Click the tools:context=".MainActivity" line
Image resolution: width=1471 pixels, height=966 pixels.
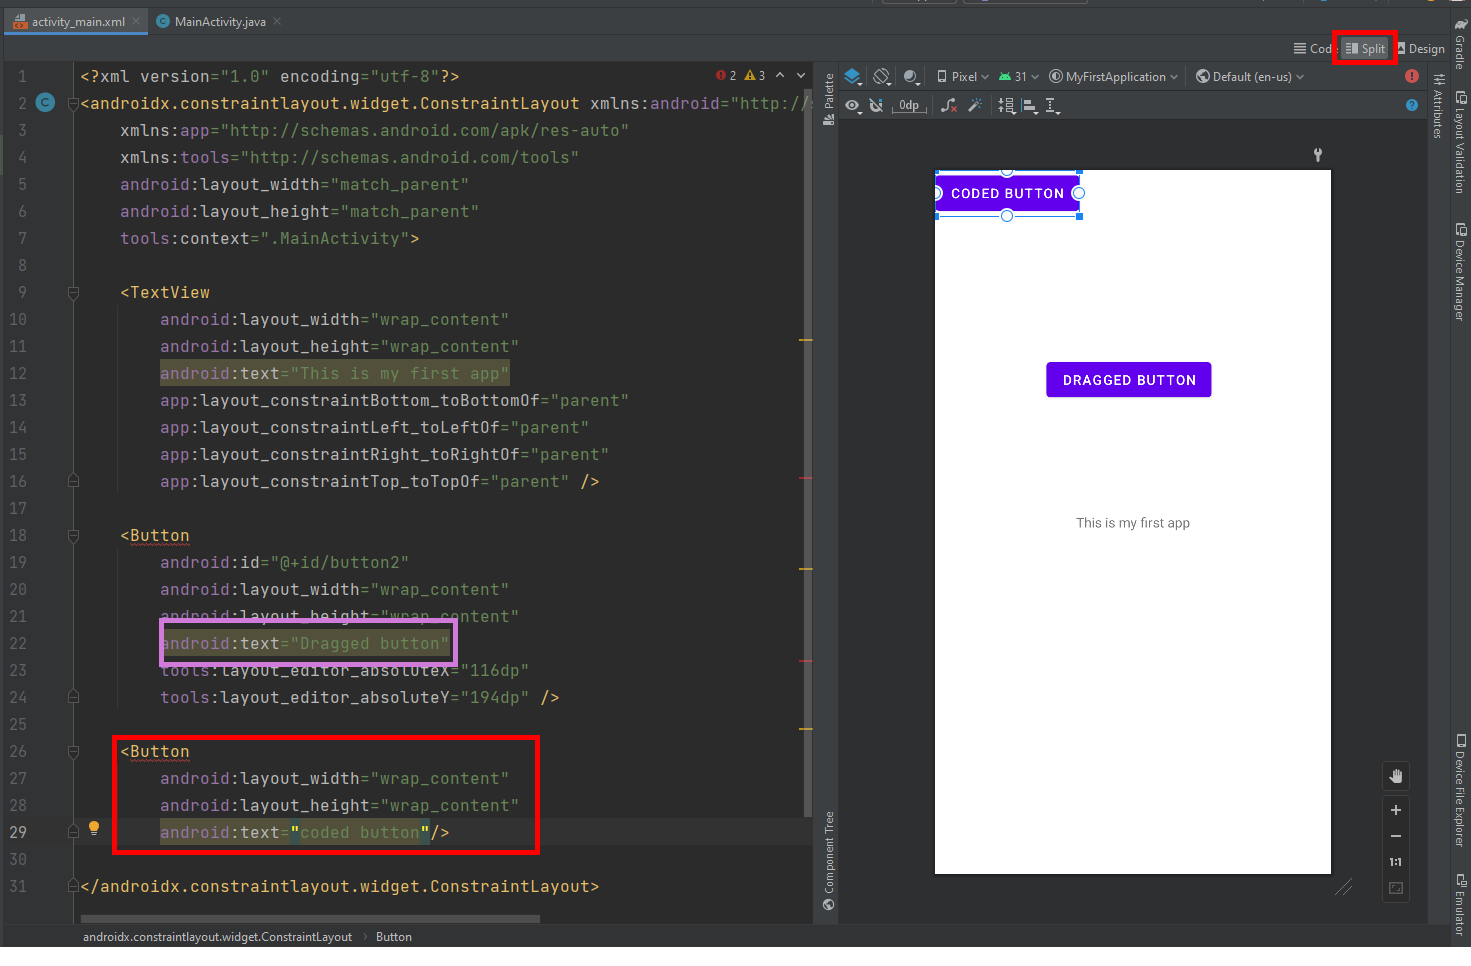click(270, 238)
